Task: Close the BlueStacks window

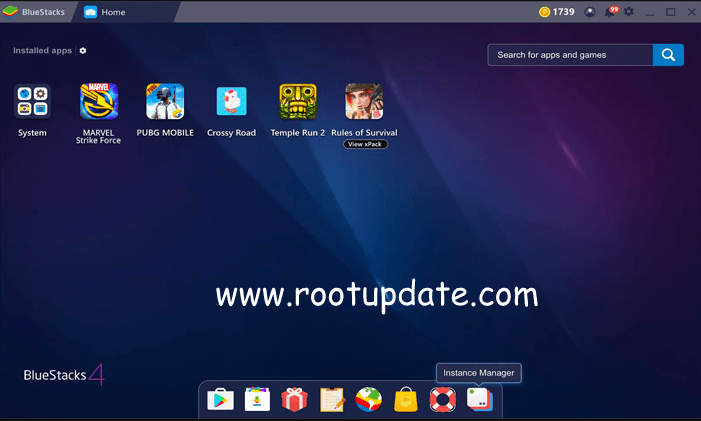Action: (x=691, y=12)
